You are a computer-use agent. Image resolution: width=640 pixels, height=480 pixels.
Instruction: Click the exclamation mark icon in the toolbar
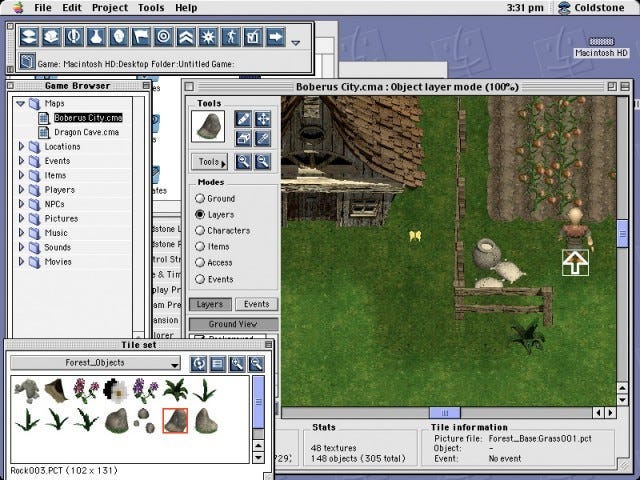click(x=73, y=37)
